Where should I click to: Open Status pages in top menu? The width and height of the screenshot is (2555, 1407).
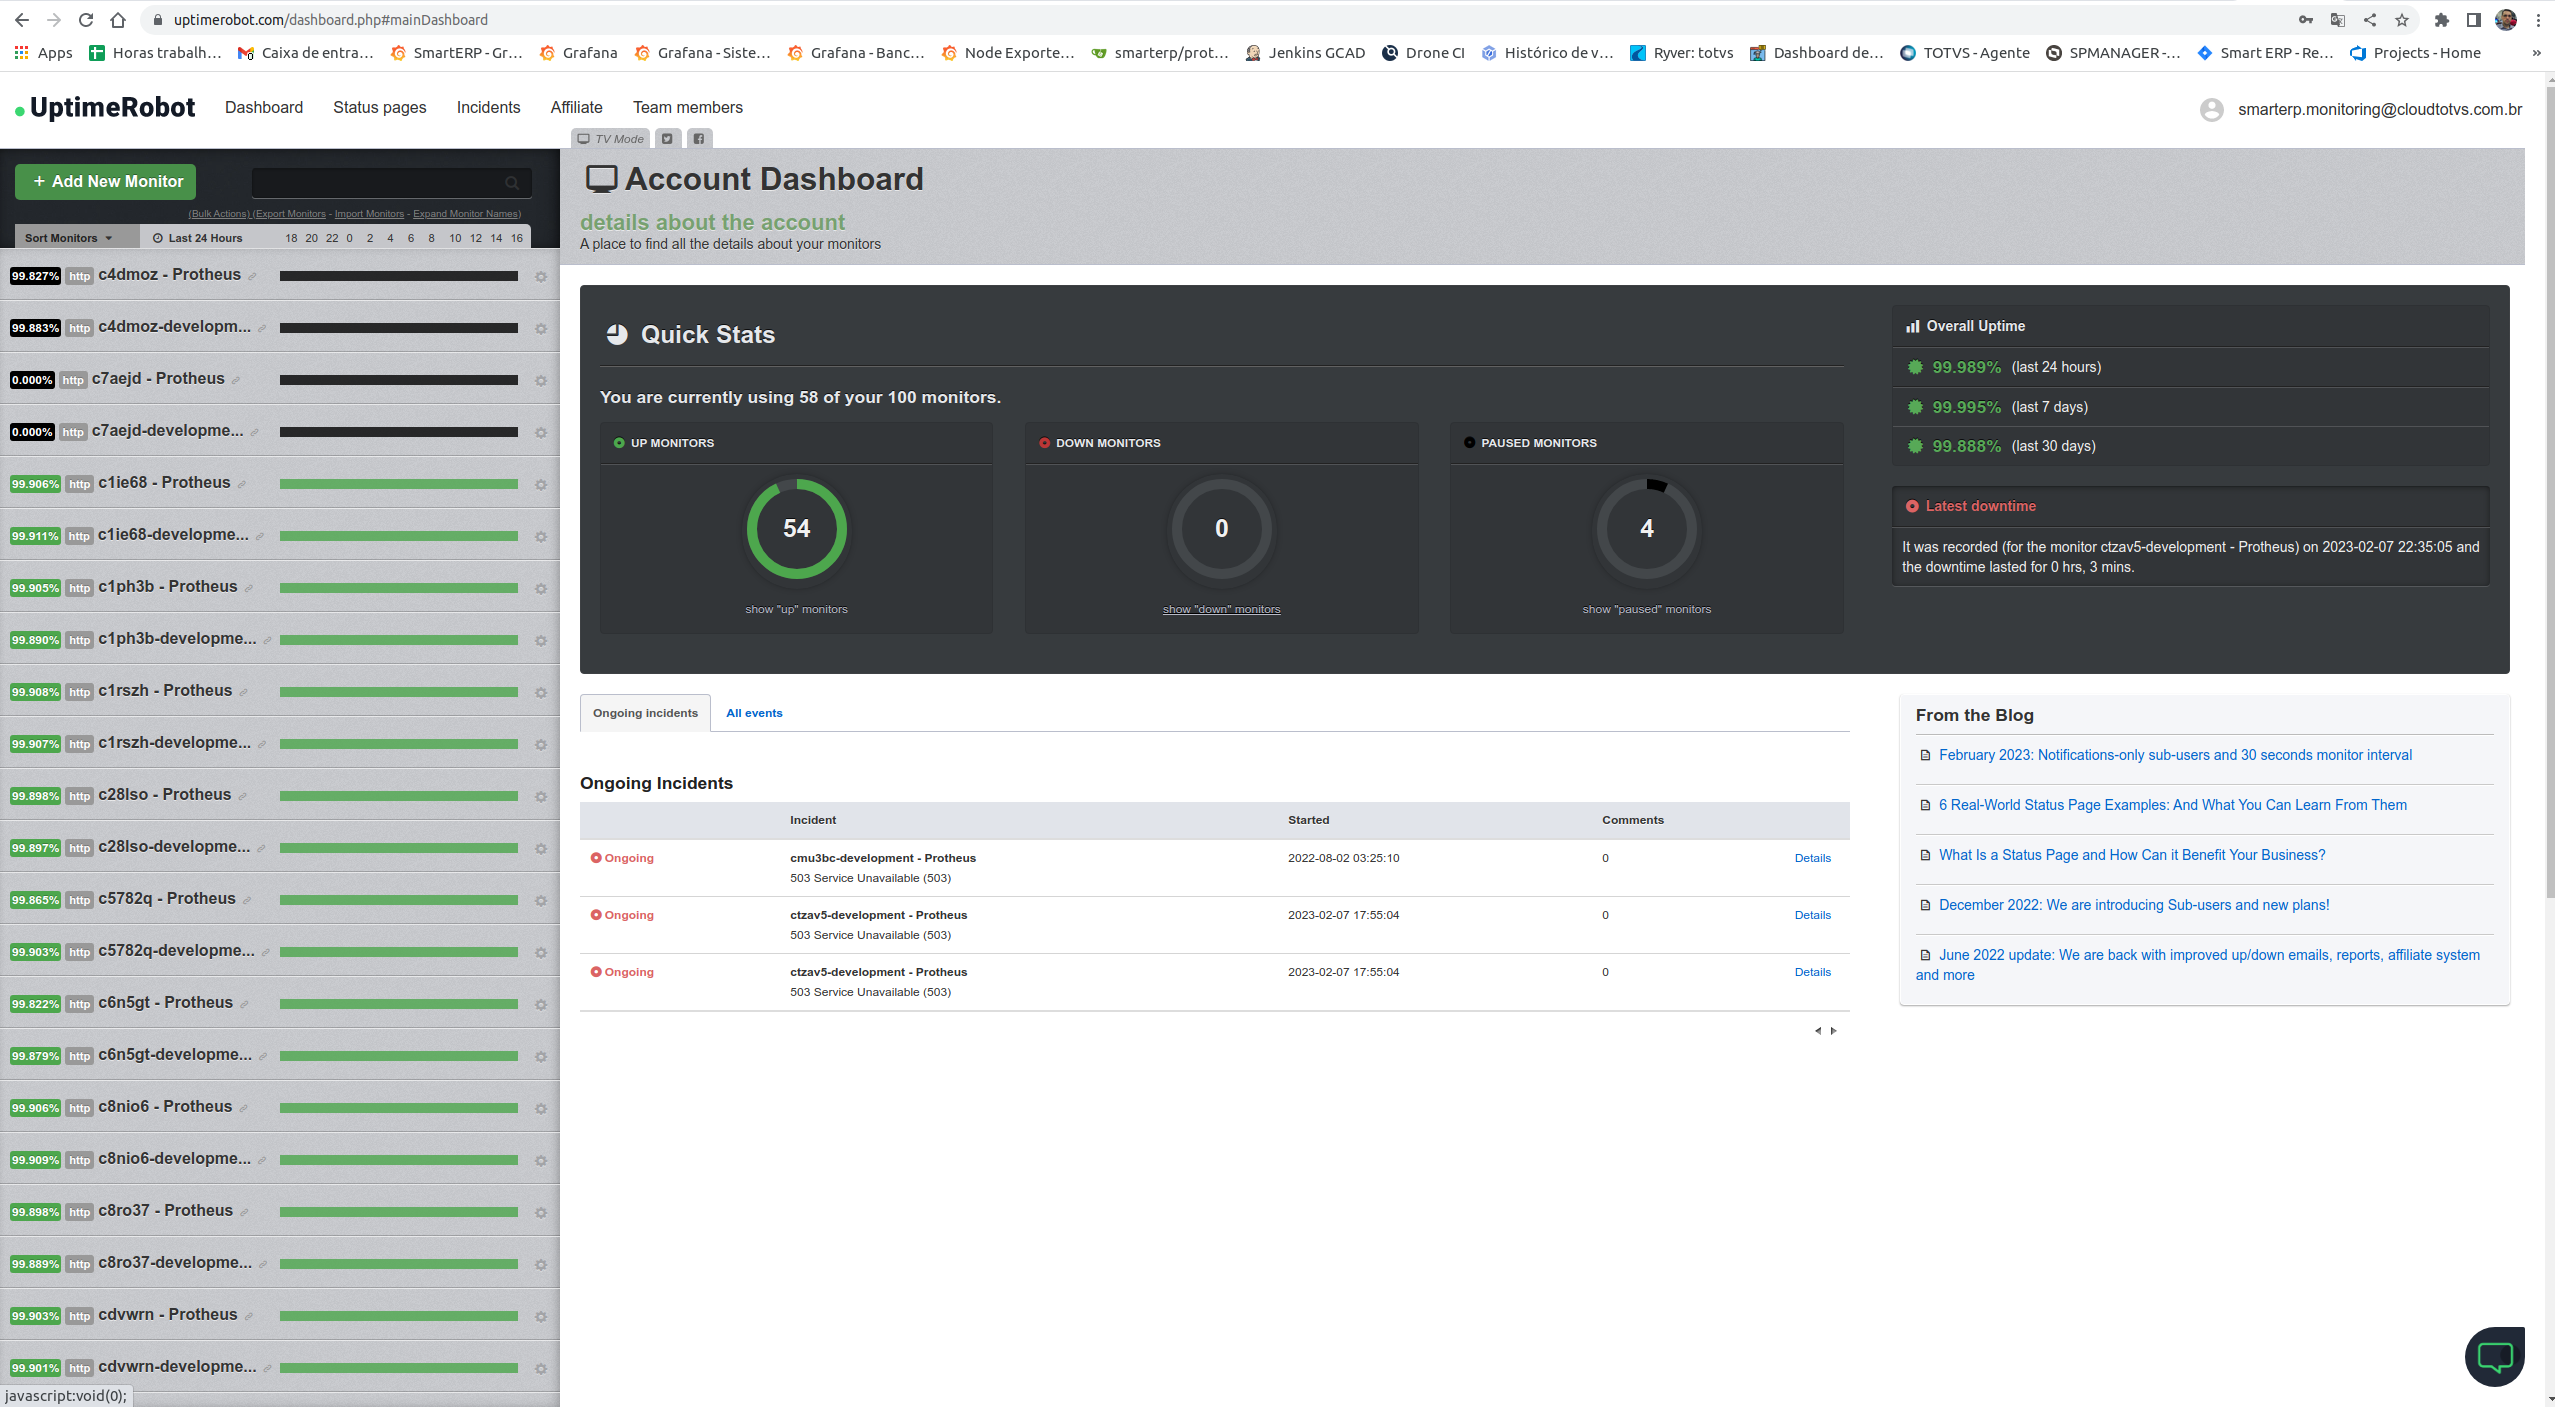click(x=379, y=108)
